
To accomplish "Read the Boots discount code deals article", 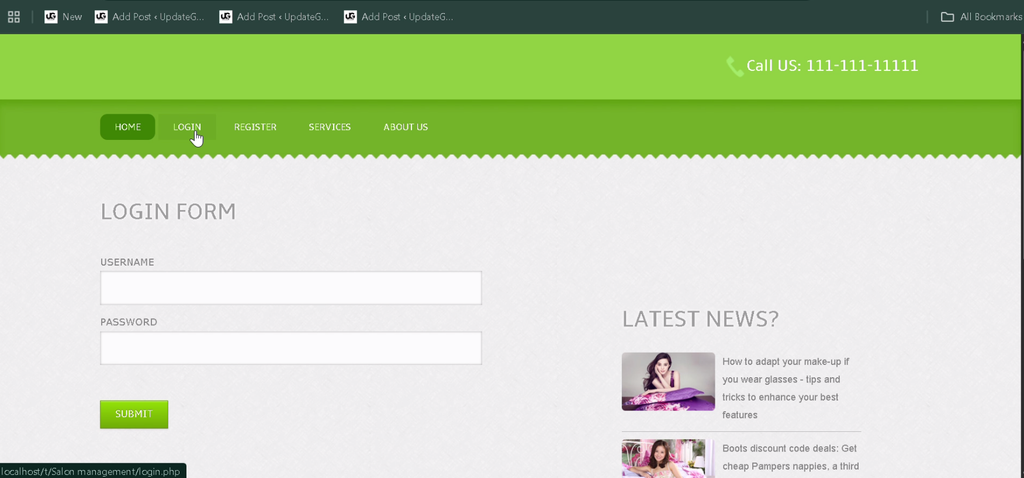I will (791, 457).
